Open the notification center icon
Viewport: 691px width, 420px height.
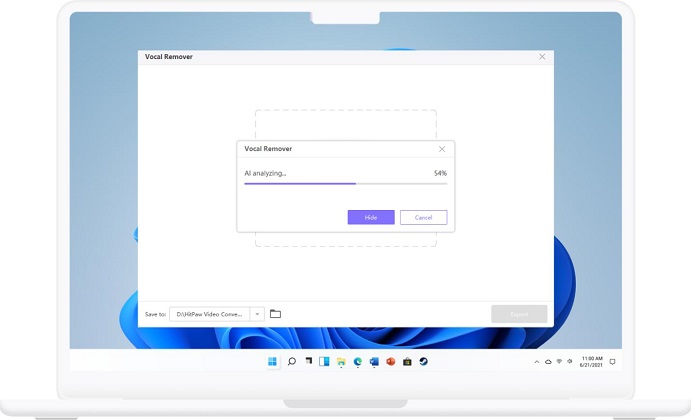[x=612, y=362]
